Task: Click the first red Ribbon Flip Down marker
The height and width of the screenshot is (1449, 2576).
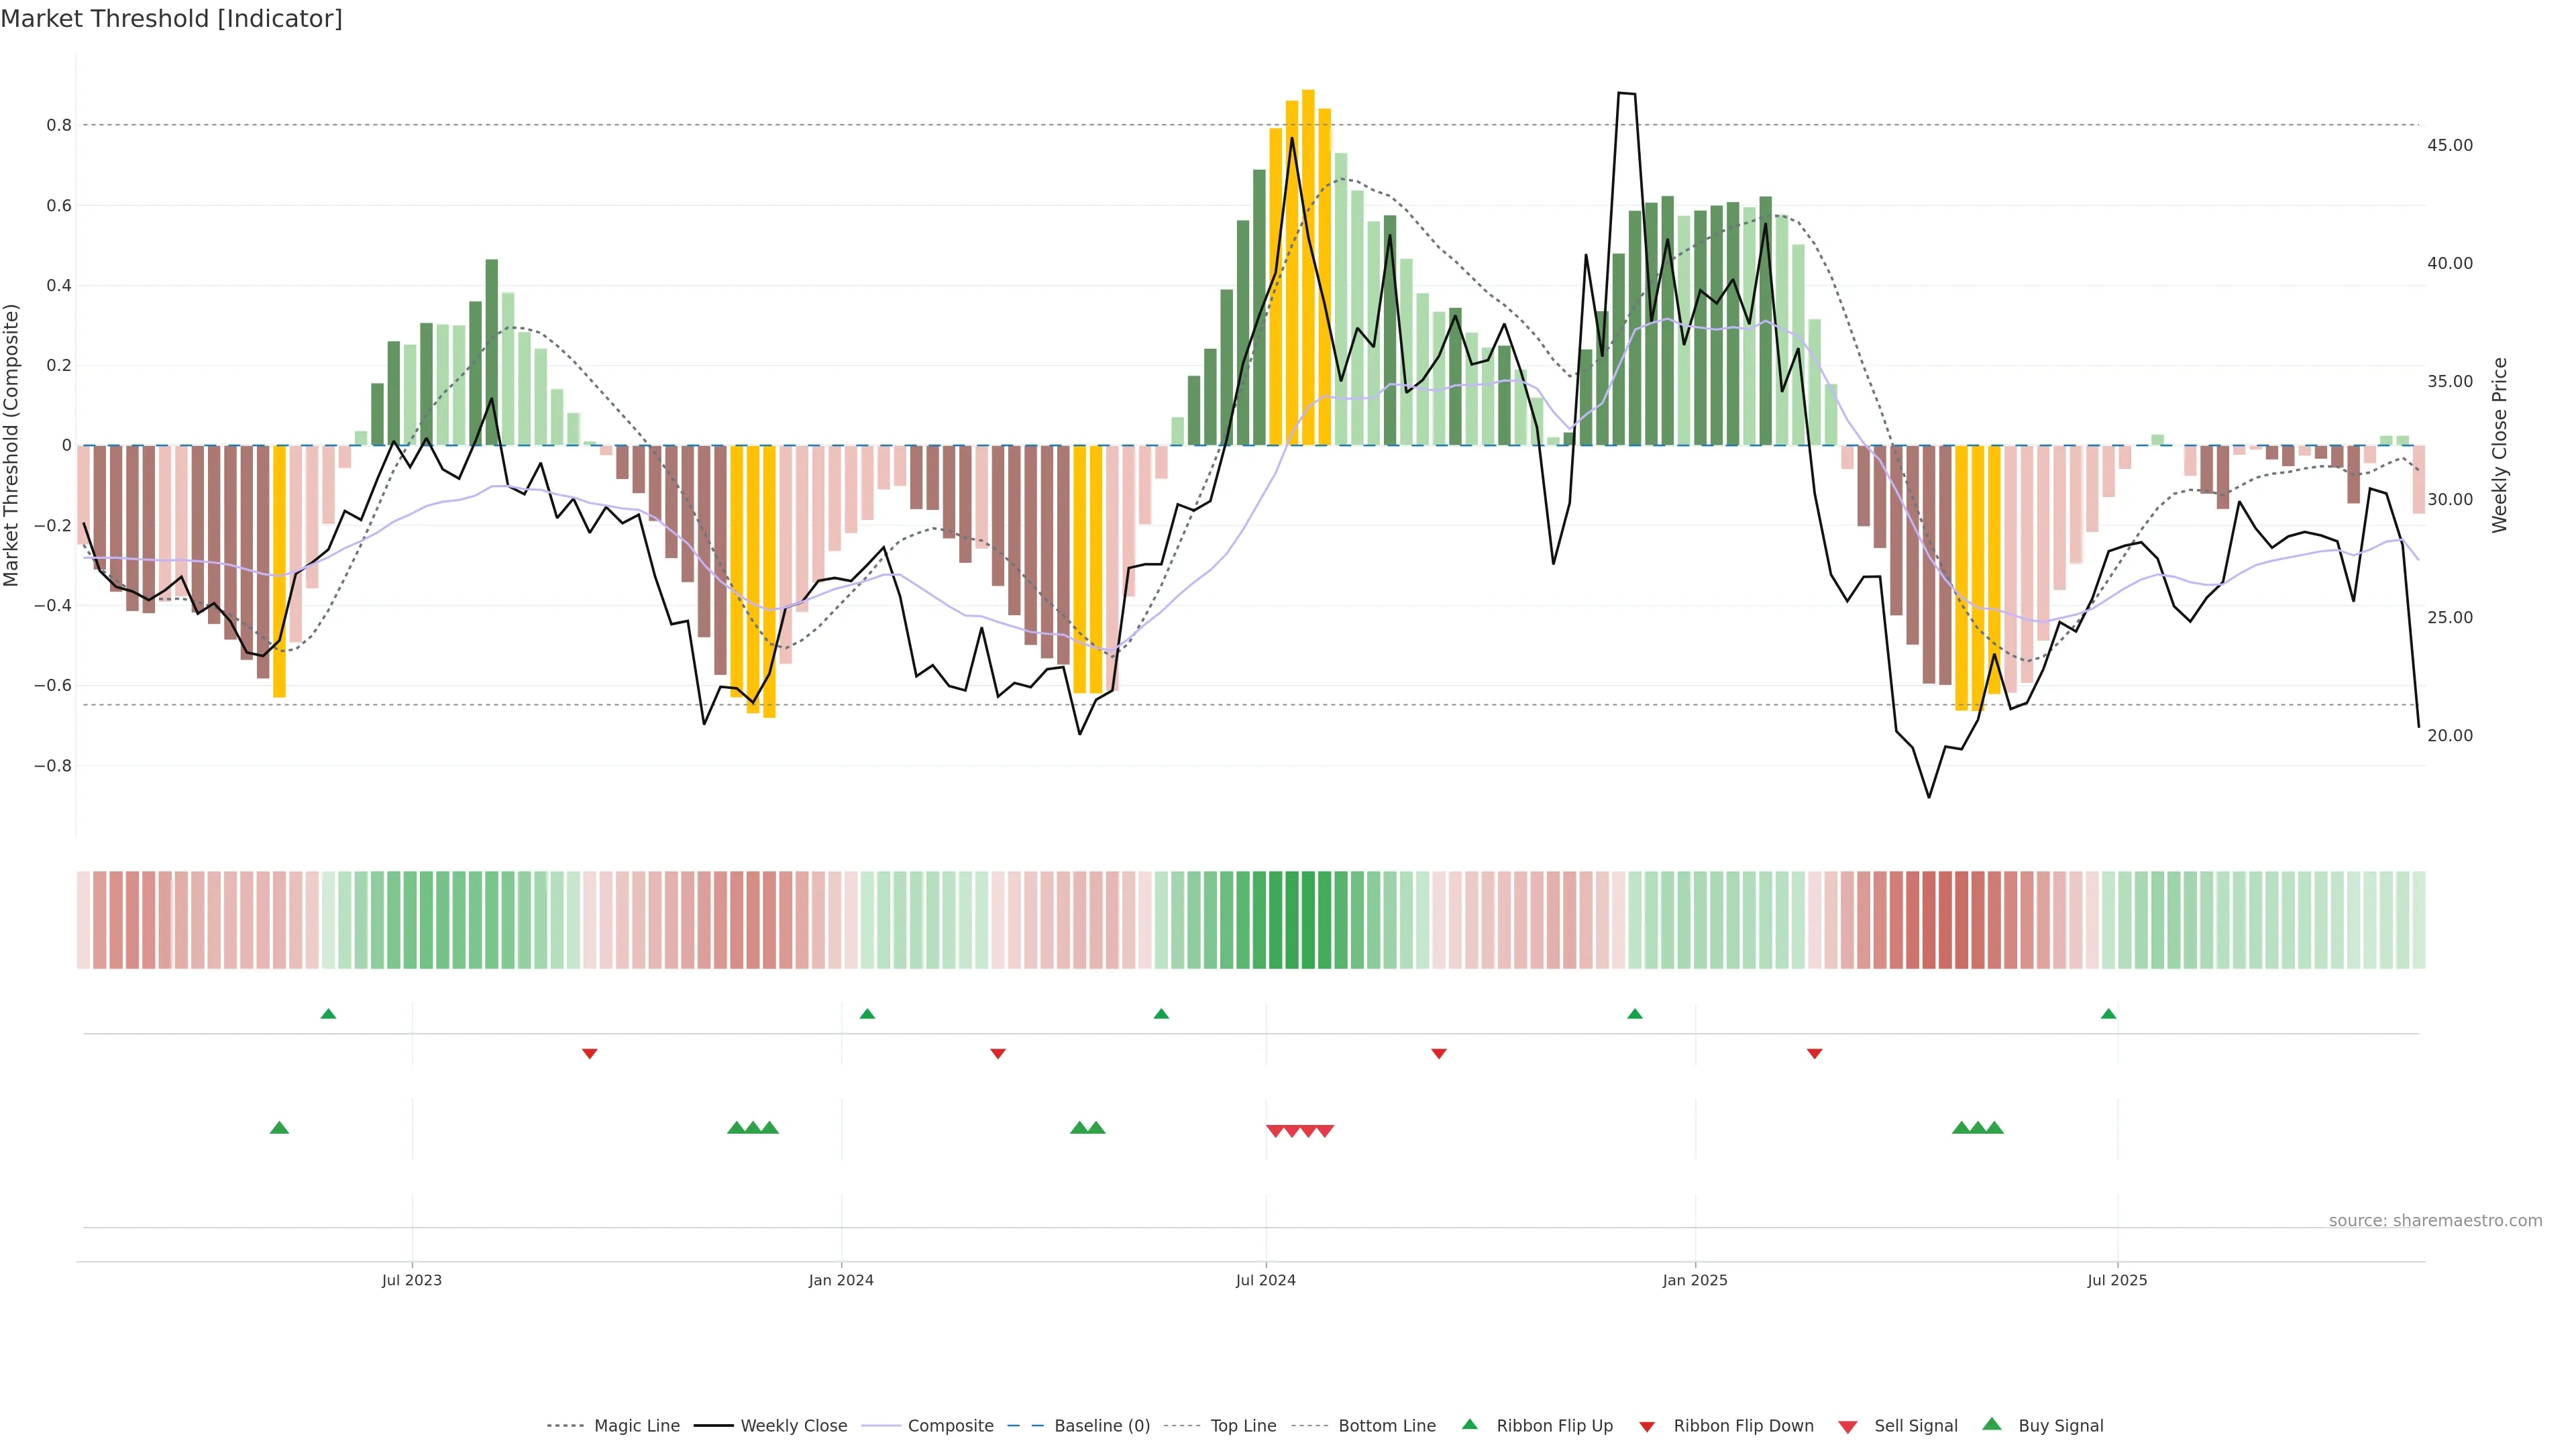Action: coord(589,1053)
